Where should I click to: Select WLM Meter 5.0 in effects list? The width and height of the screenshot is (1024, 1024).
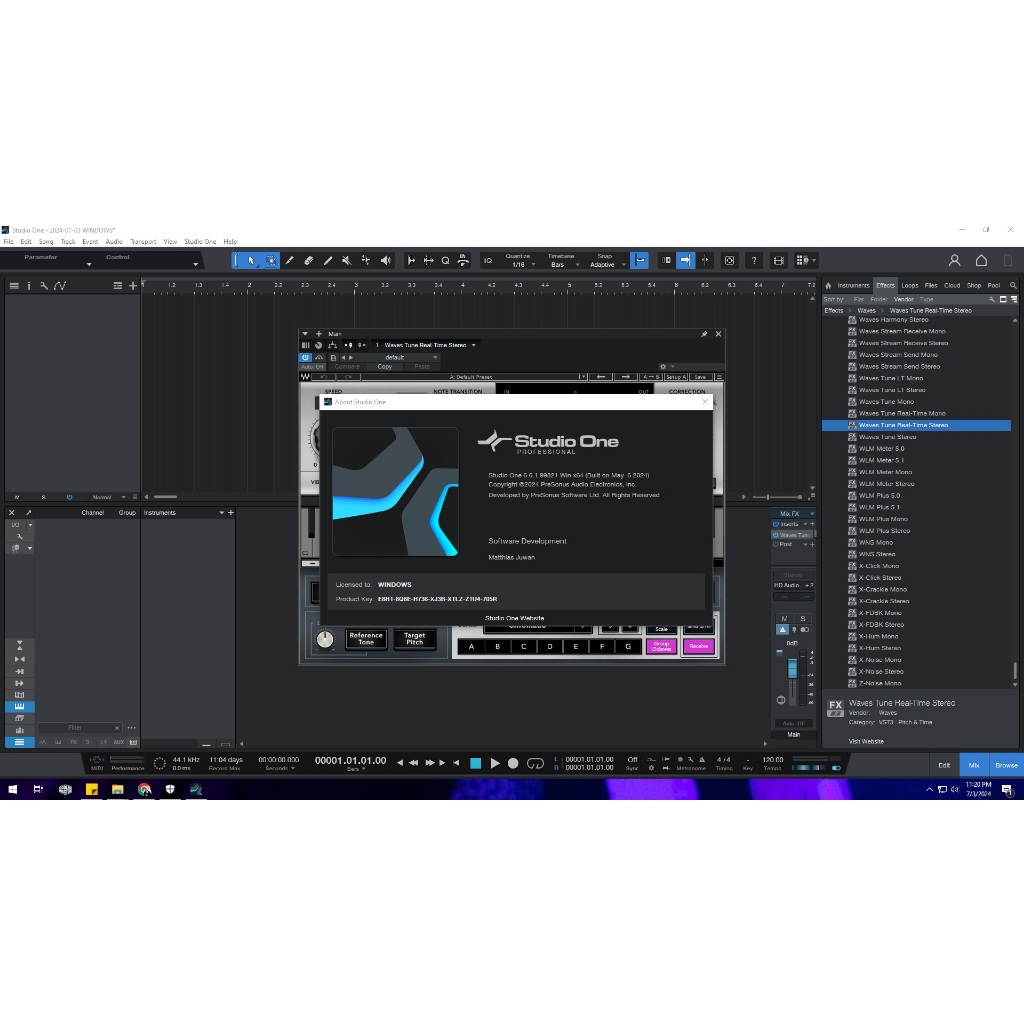[881, 449]
